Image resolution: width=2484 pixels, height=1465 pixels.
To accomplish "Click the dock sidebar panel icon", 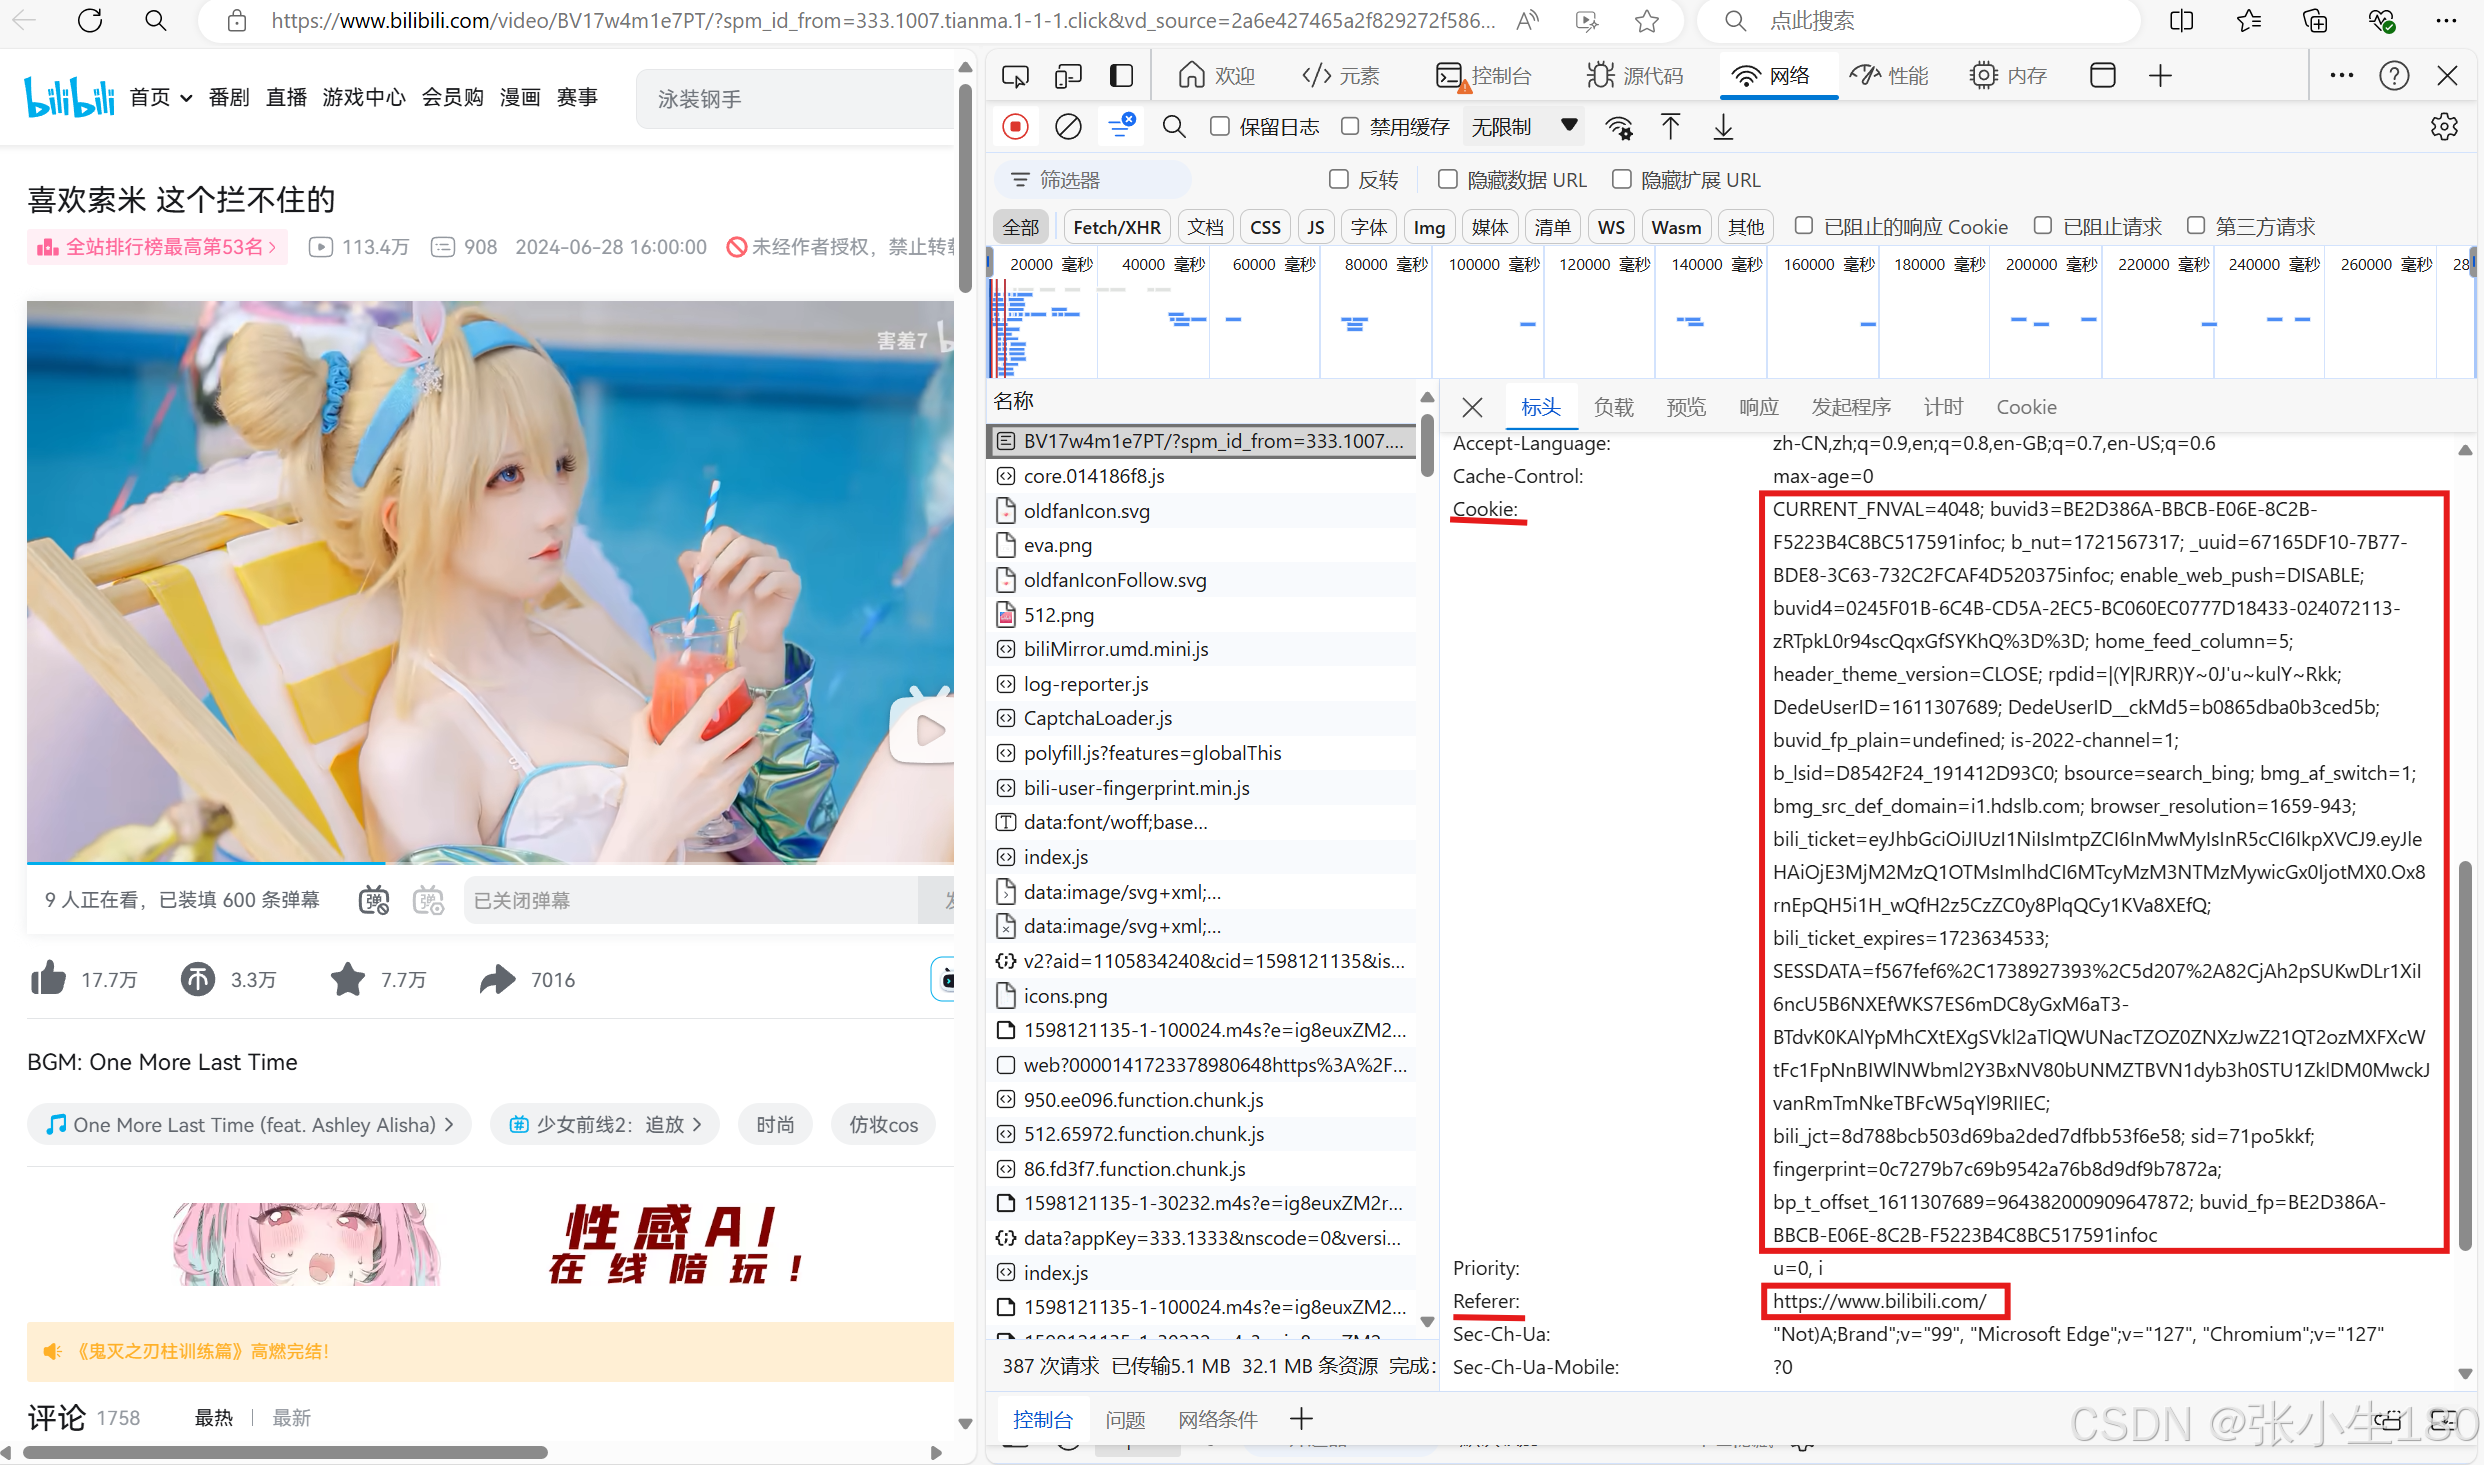I will click(x=1121, y=76).
